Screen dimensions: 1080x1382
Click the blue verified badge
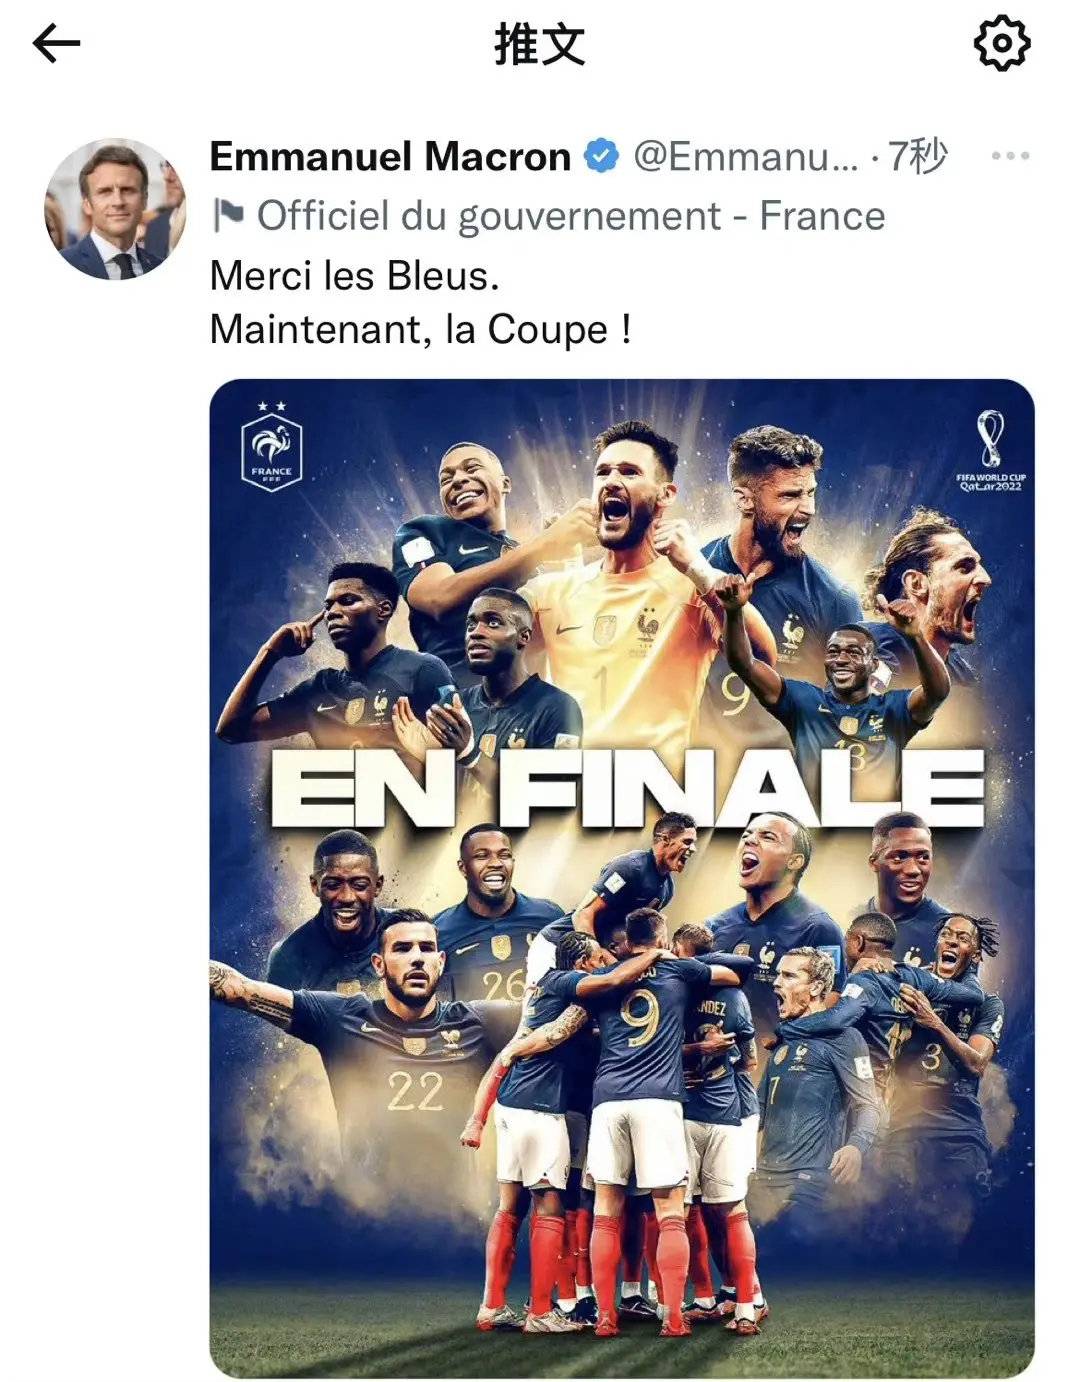coord(601,156)
